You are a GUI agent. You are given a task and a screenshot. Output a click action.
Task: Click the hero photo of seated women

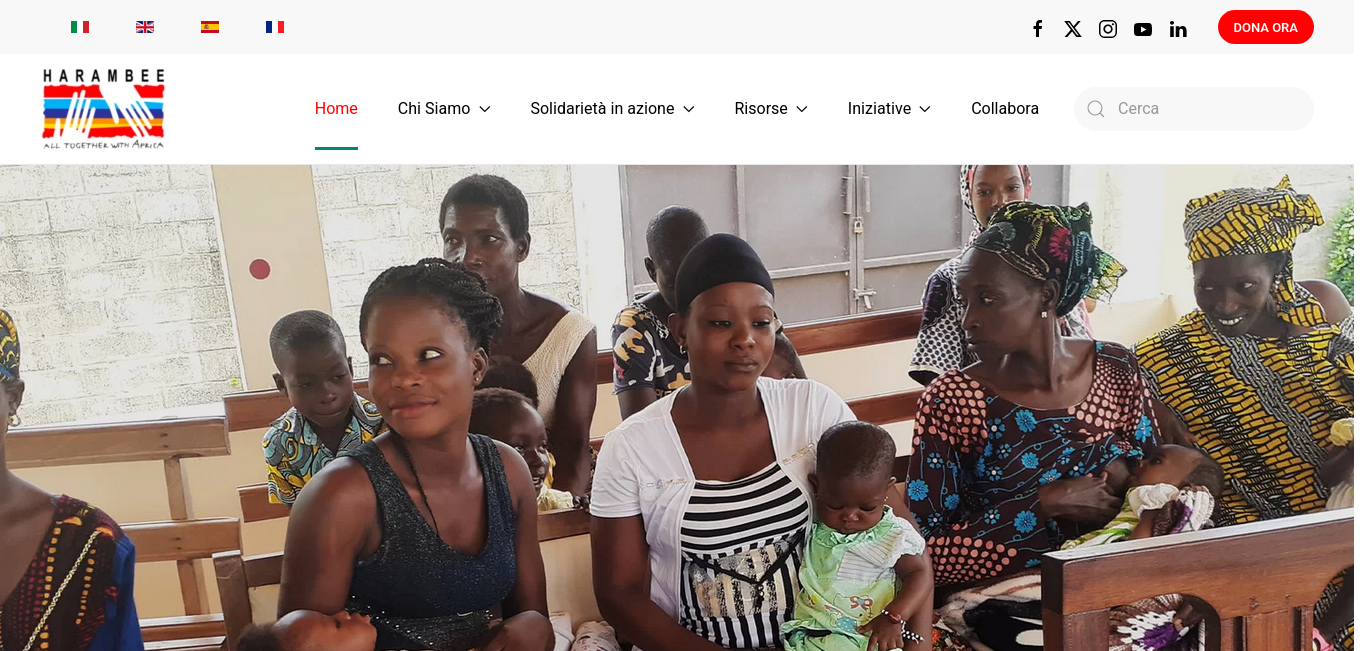[x=677, y=408]
